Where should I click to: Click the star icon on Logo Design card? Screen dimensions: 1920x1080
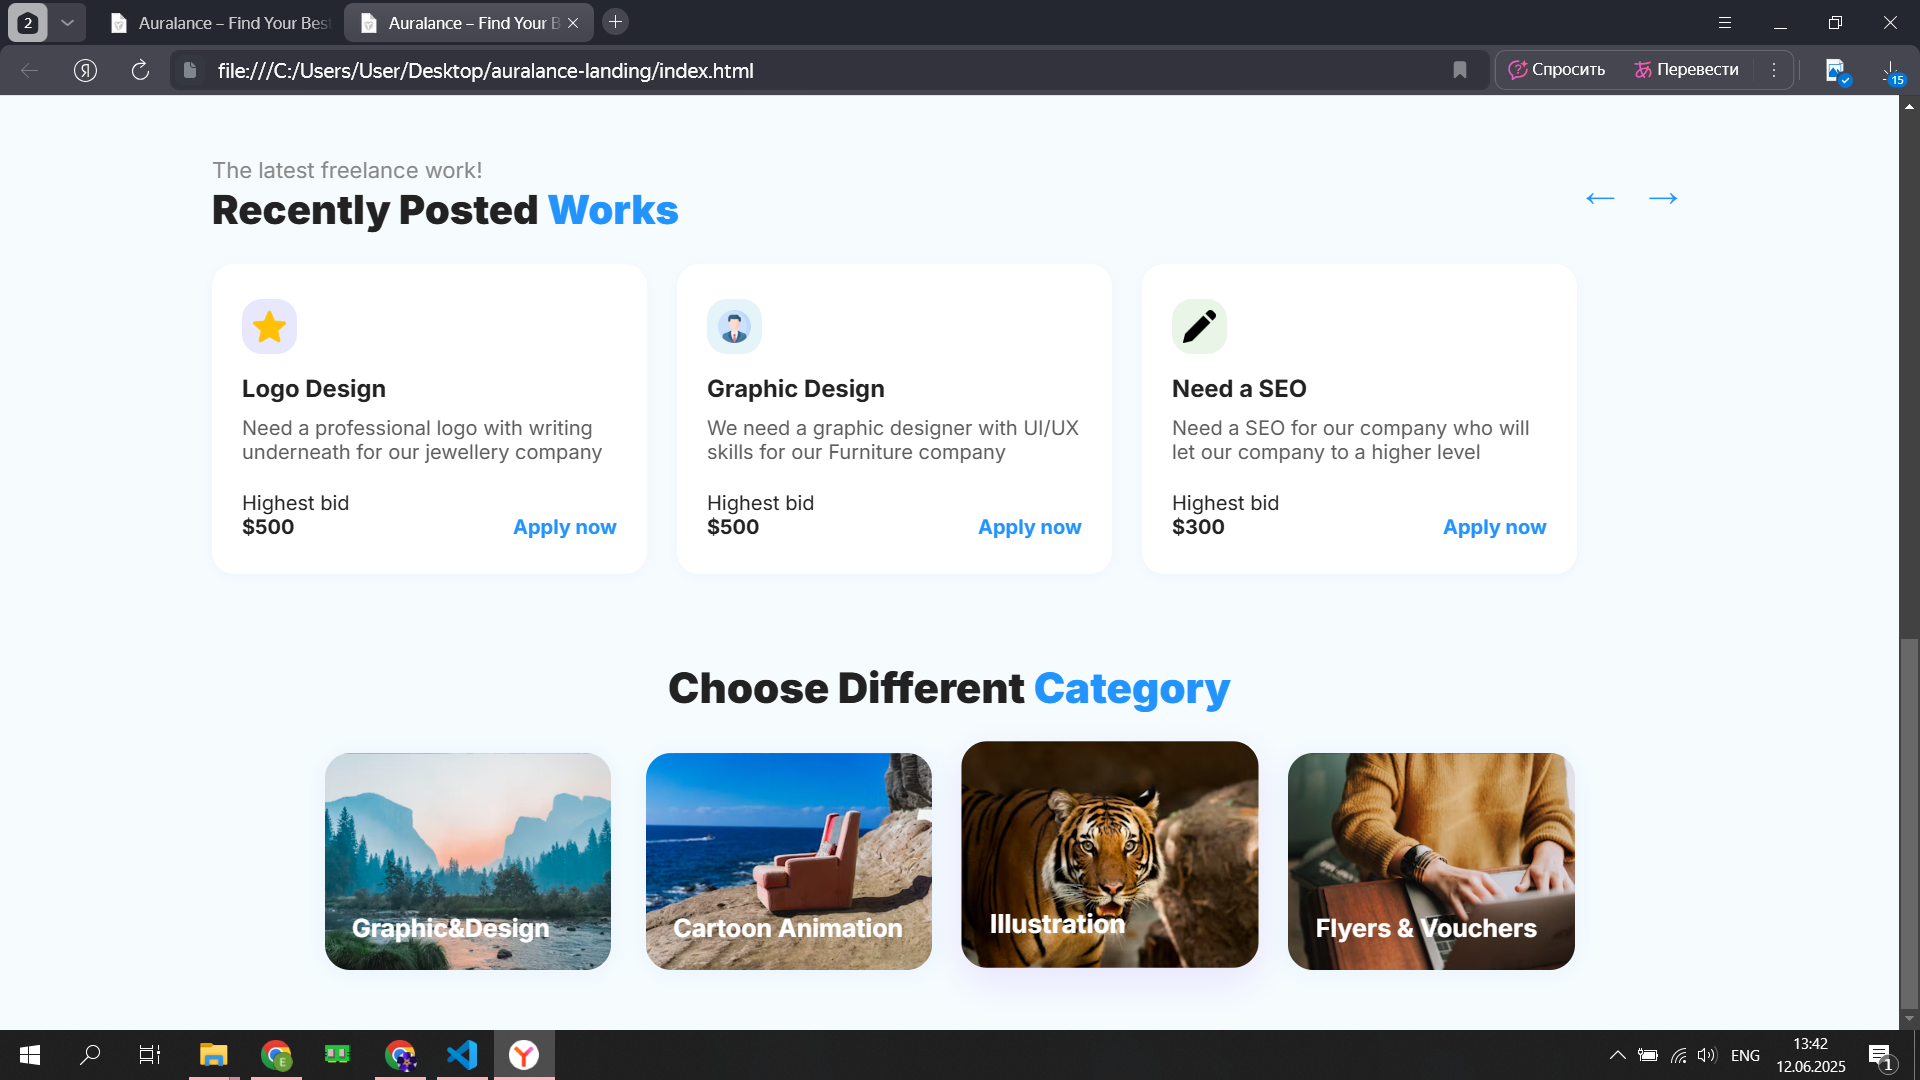269,327
